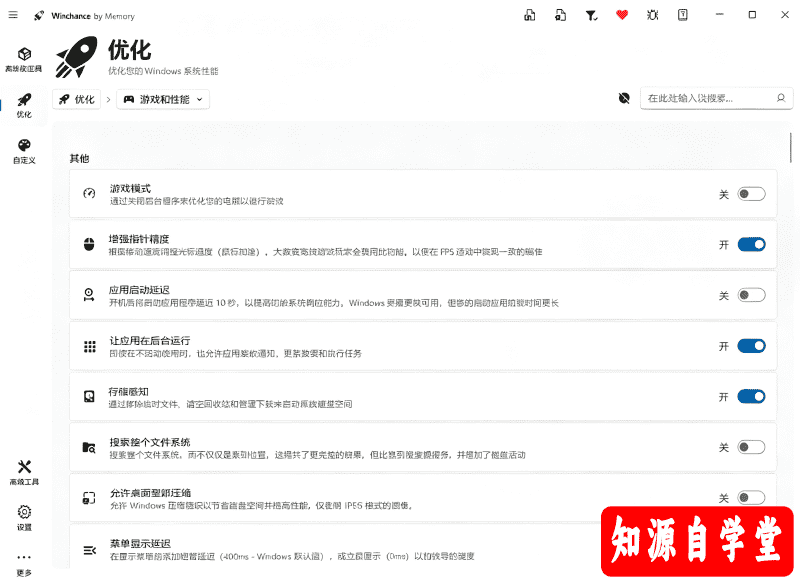Click the 允许桌面壁纸压缩 setting title
800x587 pixels.
151,493
